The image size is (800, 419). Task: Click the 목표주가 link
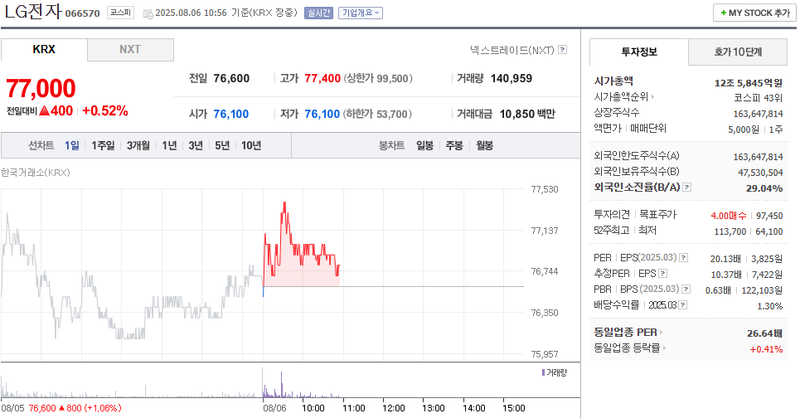(658, 215)
